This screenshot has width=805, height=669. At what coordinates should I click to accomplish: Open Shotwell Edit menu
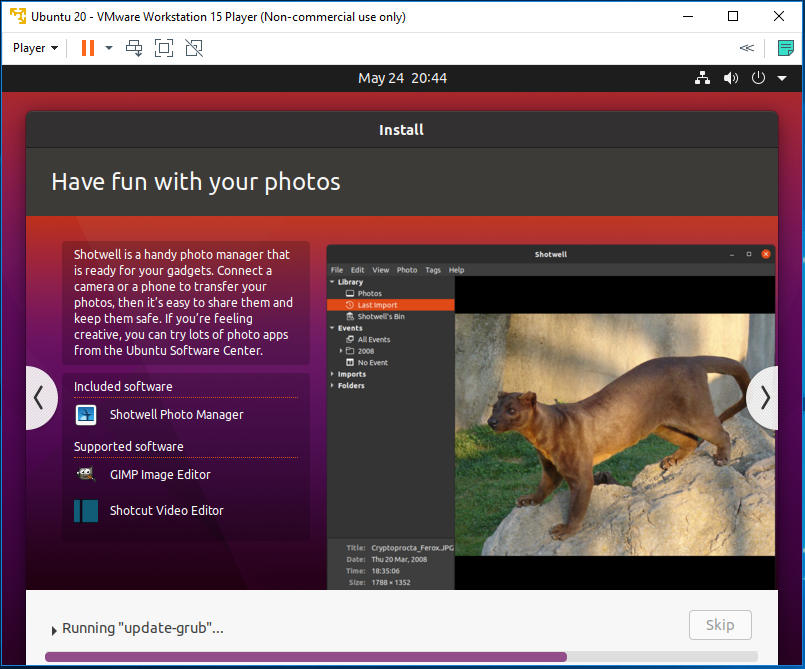357,270
